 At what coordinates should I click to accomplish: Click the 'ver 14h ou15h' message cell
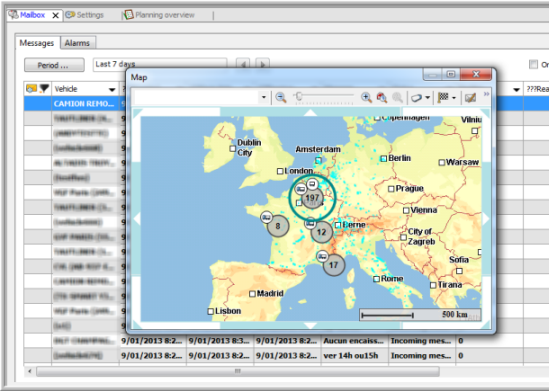coord(354,356)
